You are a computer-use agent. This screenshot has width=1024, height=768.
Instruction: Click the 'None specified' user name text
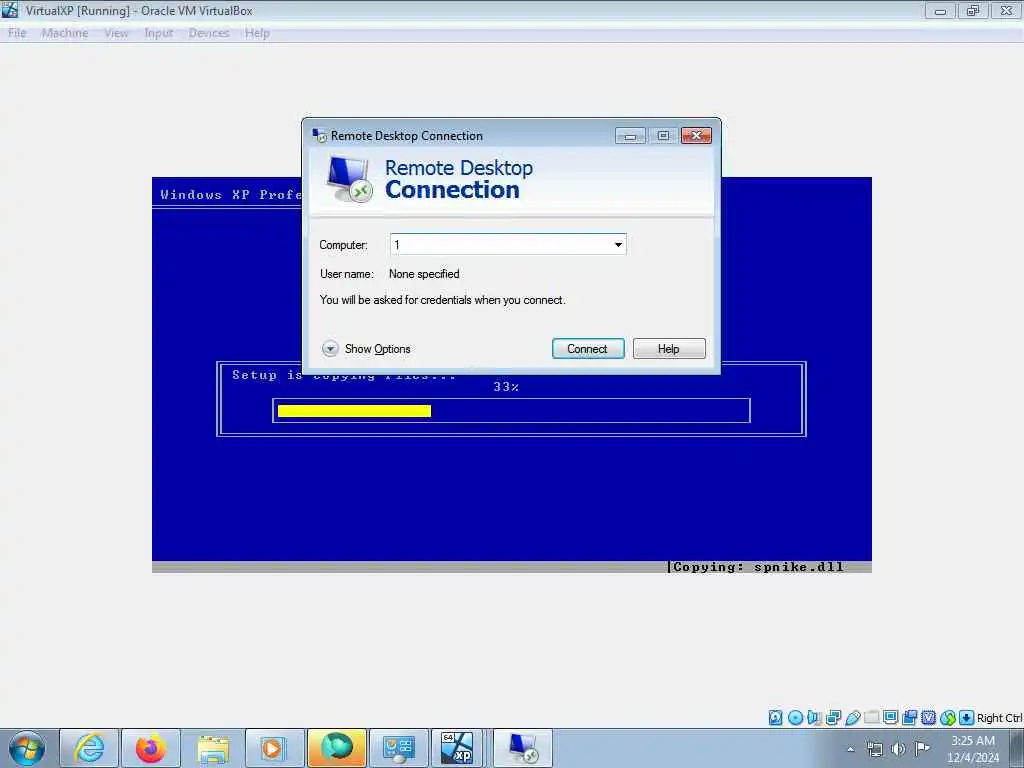424,274
